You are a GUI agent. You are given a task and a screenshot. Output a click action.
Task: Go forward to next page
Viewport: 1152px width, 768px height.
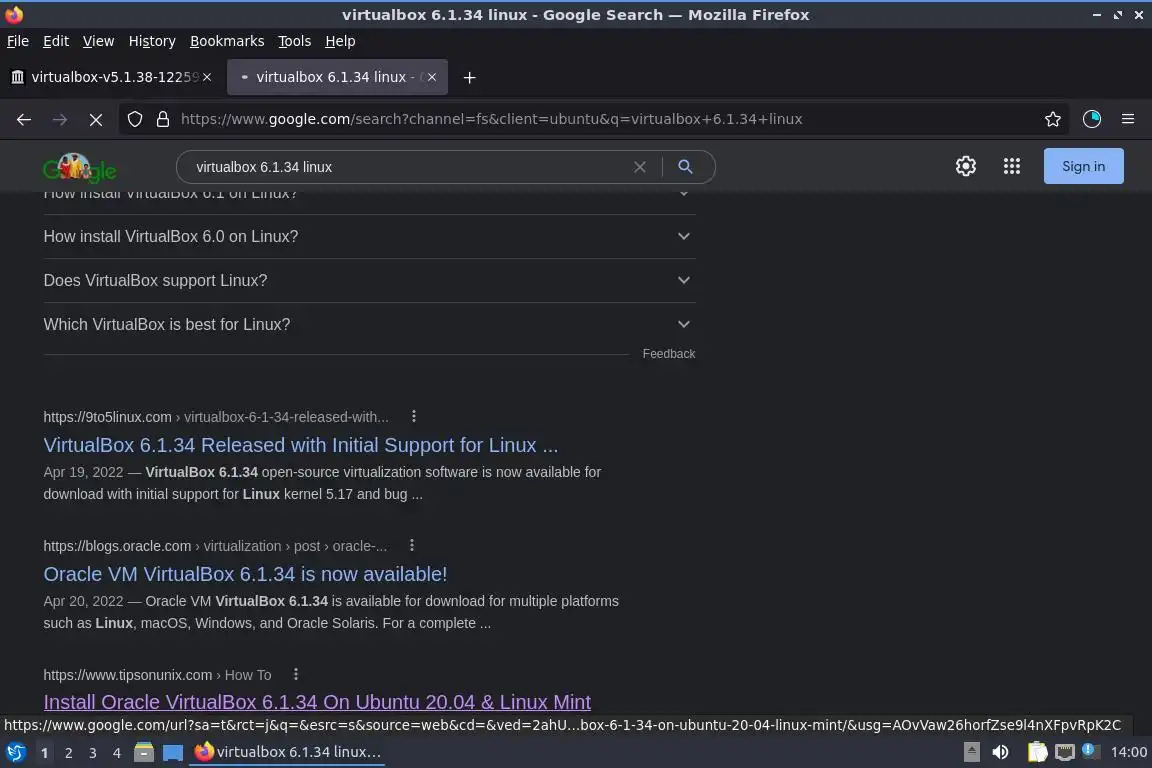(x=60, y=119)
